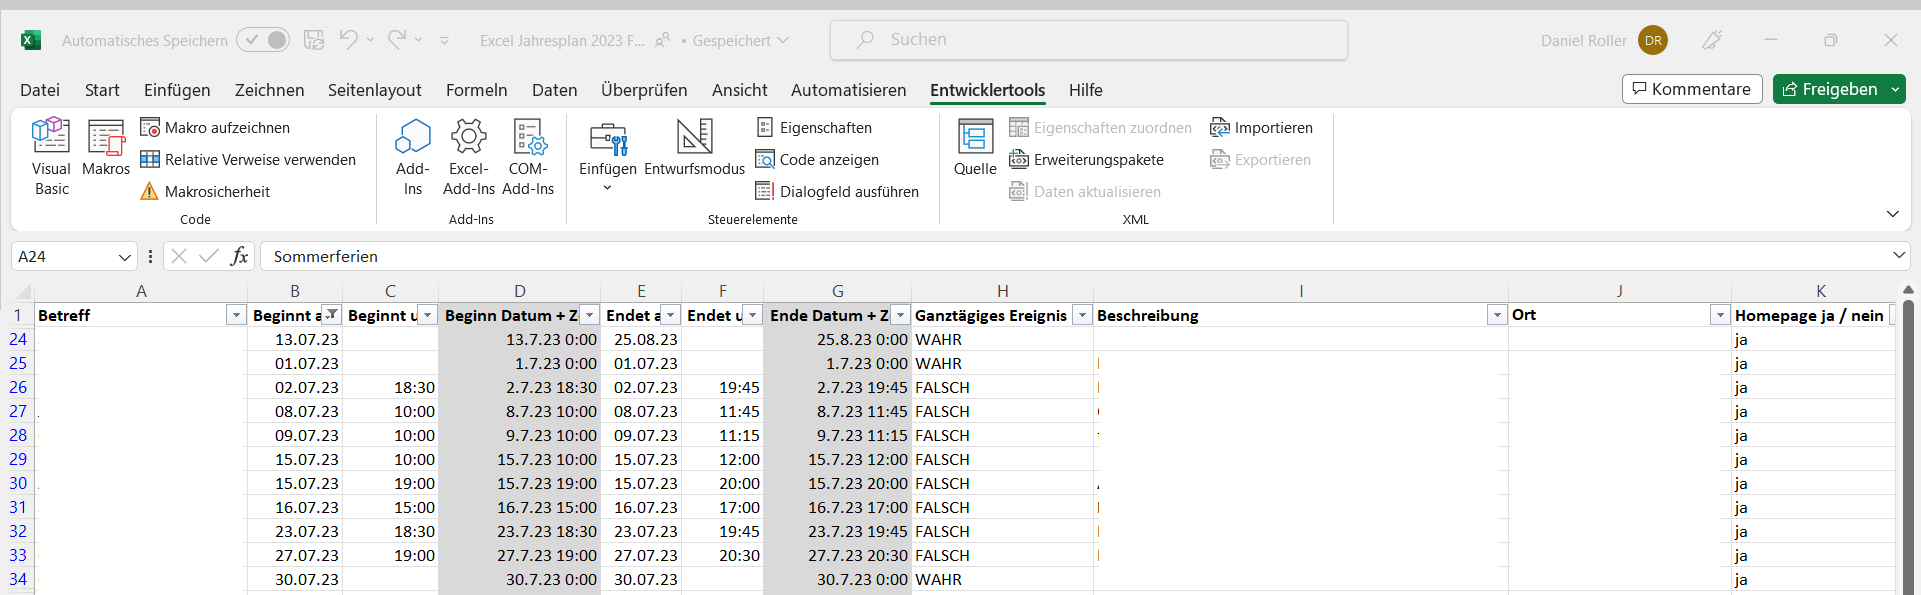The image size is (1921, 595).
Task: Switch to the Start tab
Action: [x=102, y=90]
